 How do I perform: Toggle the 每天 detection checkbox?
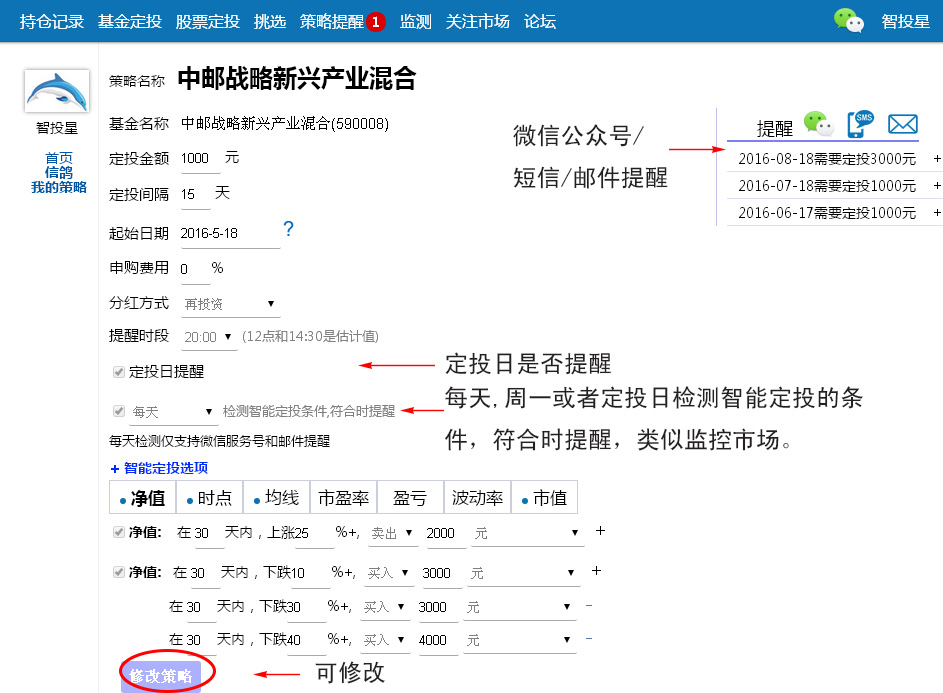[x=118, y=411]
